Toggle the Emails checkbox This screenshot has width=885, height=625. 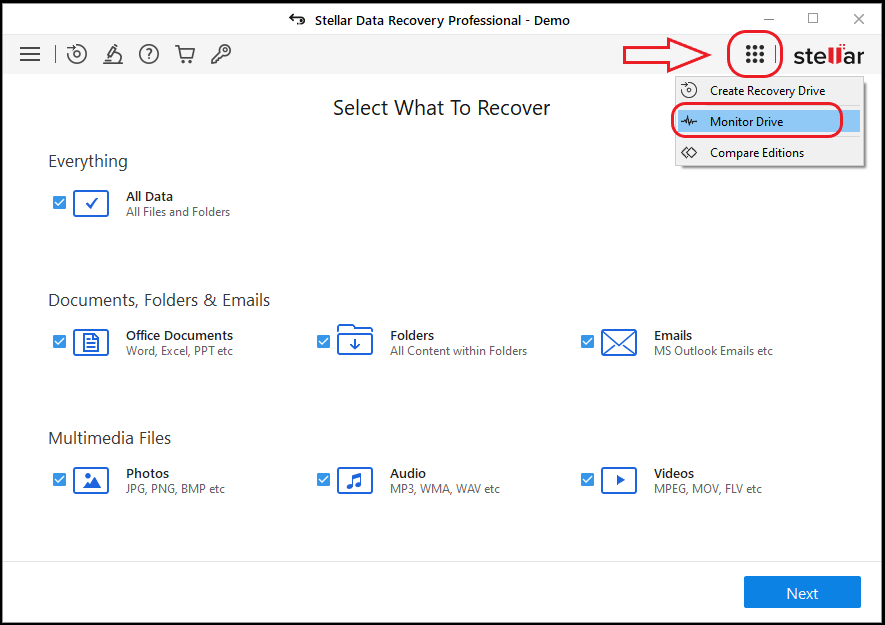coord(588,342)
